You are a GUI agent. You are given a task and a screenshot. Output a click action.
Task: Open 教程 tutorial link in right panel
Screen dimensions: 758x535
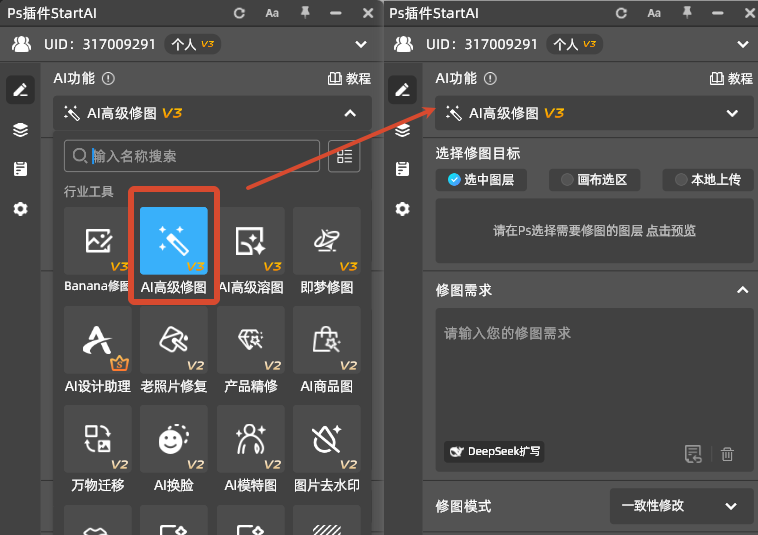pyautogui.click(x=731, y=78)
